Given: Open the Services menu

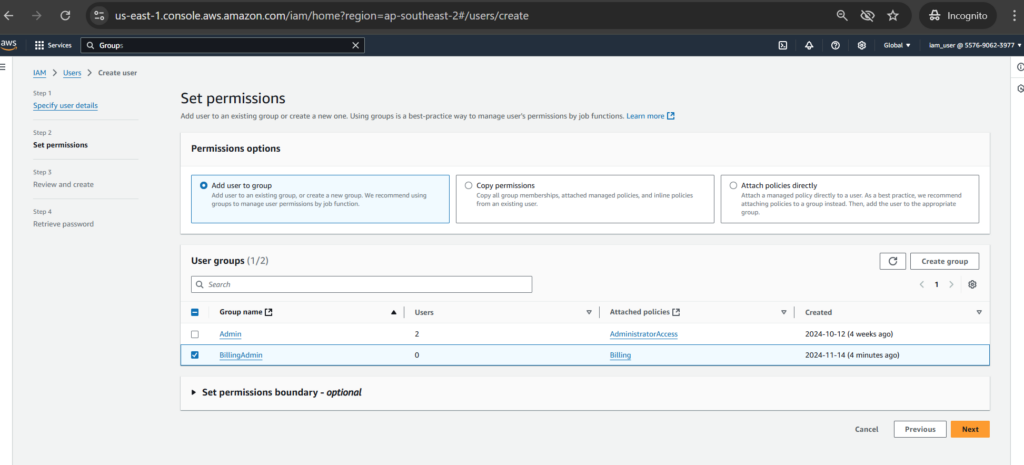Looking at the screenshot, I should point(52,45).
